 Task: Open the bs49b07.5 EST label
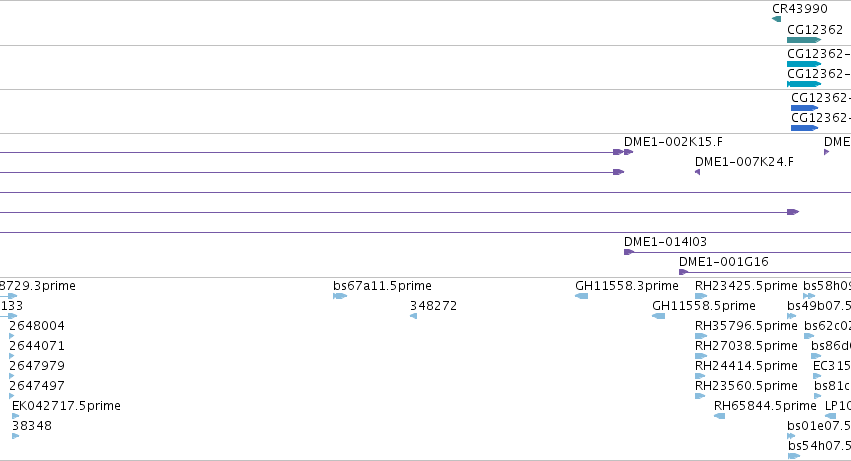819,306
